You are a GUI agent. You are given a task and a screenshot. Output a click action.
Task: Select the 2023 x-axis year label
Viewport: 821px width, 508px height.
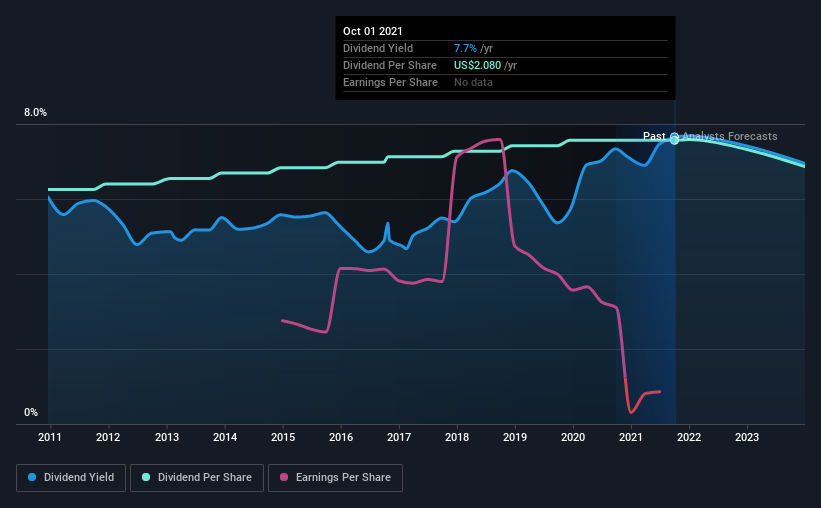(747, 437)
